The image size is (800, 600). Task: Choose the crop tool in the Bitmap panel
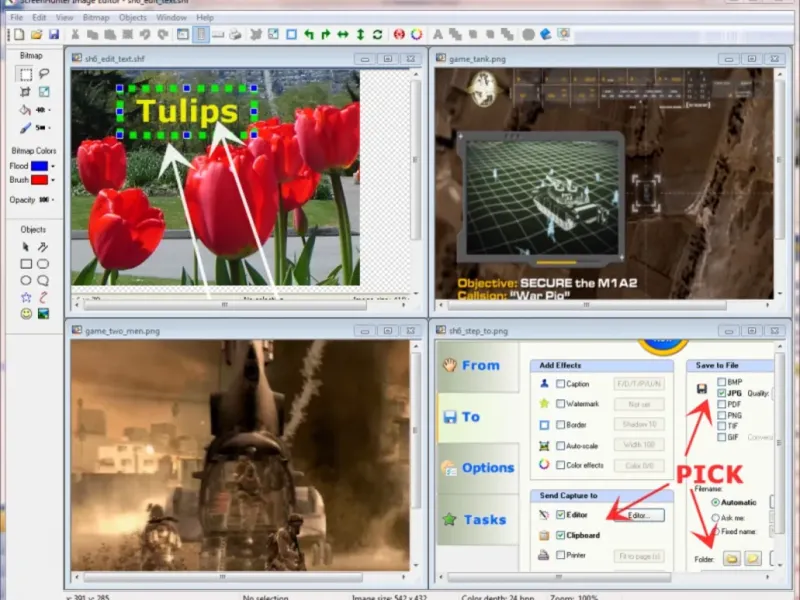tap(26, 92)
